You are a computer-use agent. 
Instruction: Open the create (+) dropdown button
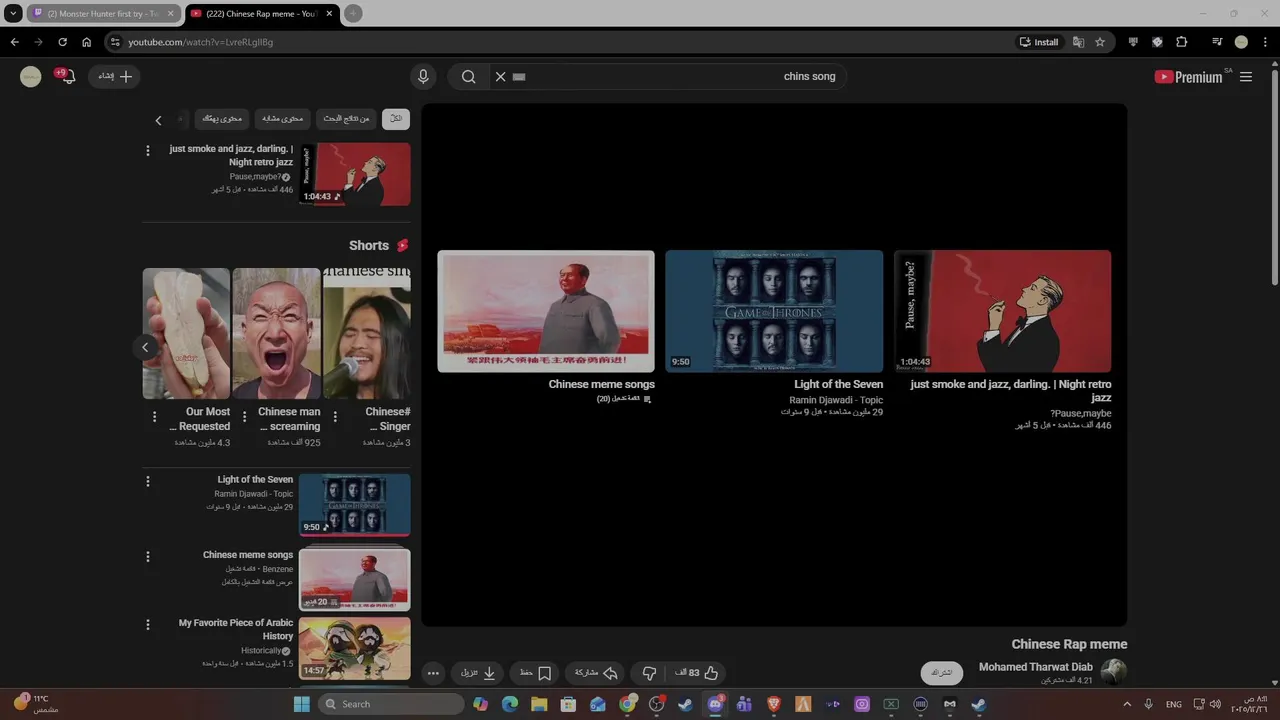(115, 76)
